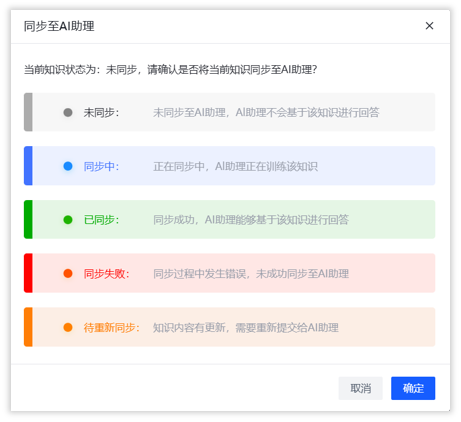Click the 取消 cancel button
Screen dimensions: 461x422
pos(361,388)
